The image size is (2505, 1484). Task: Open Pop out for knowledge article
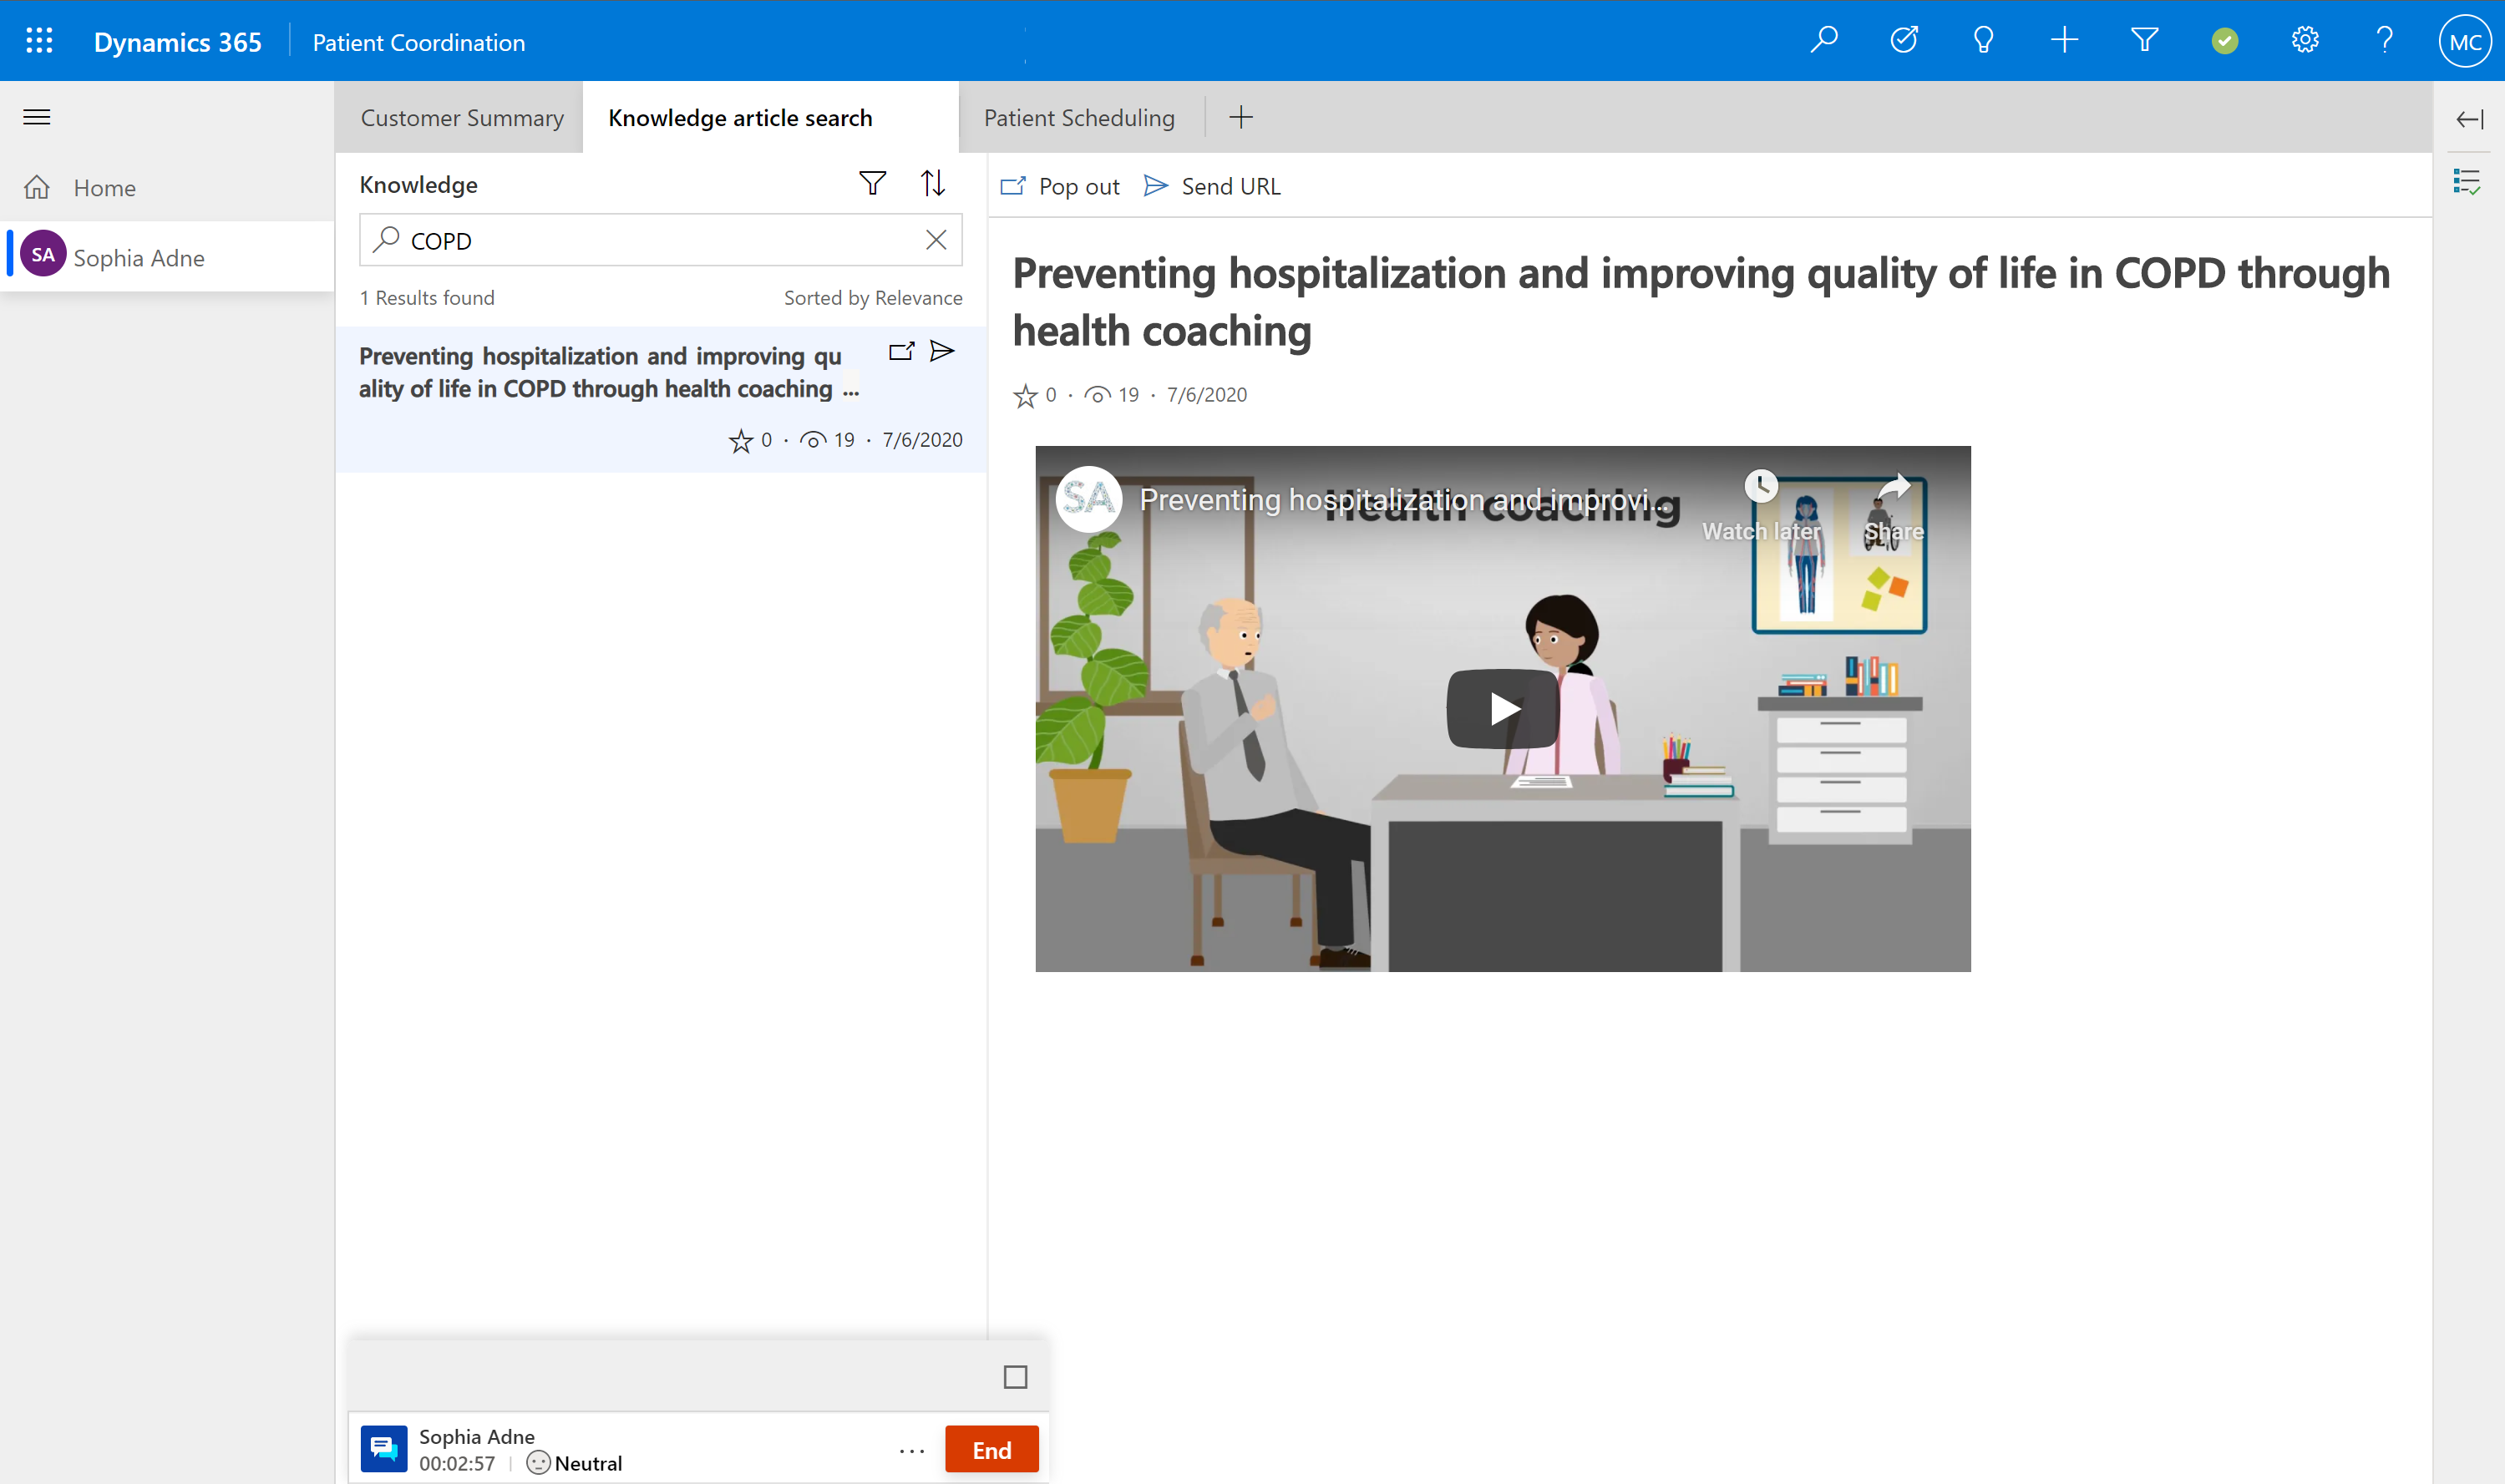(x=1060, y=184)
